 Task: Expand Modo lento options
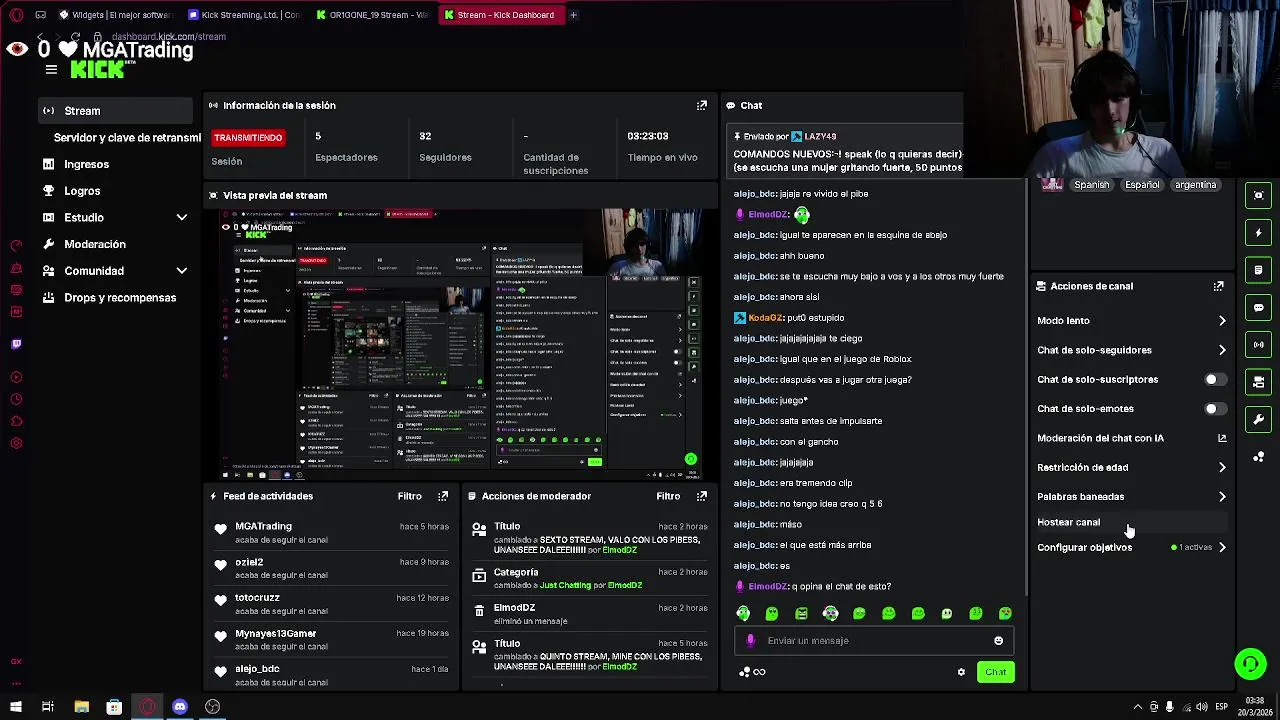point(1222,321)
